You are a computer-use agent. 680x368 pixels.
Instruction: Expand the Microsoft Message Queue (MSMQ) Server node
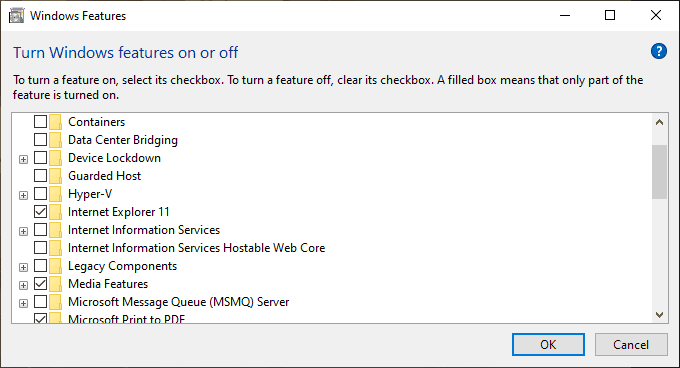click(23, 303)
